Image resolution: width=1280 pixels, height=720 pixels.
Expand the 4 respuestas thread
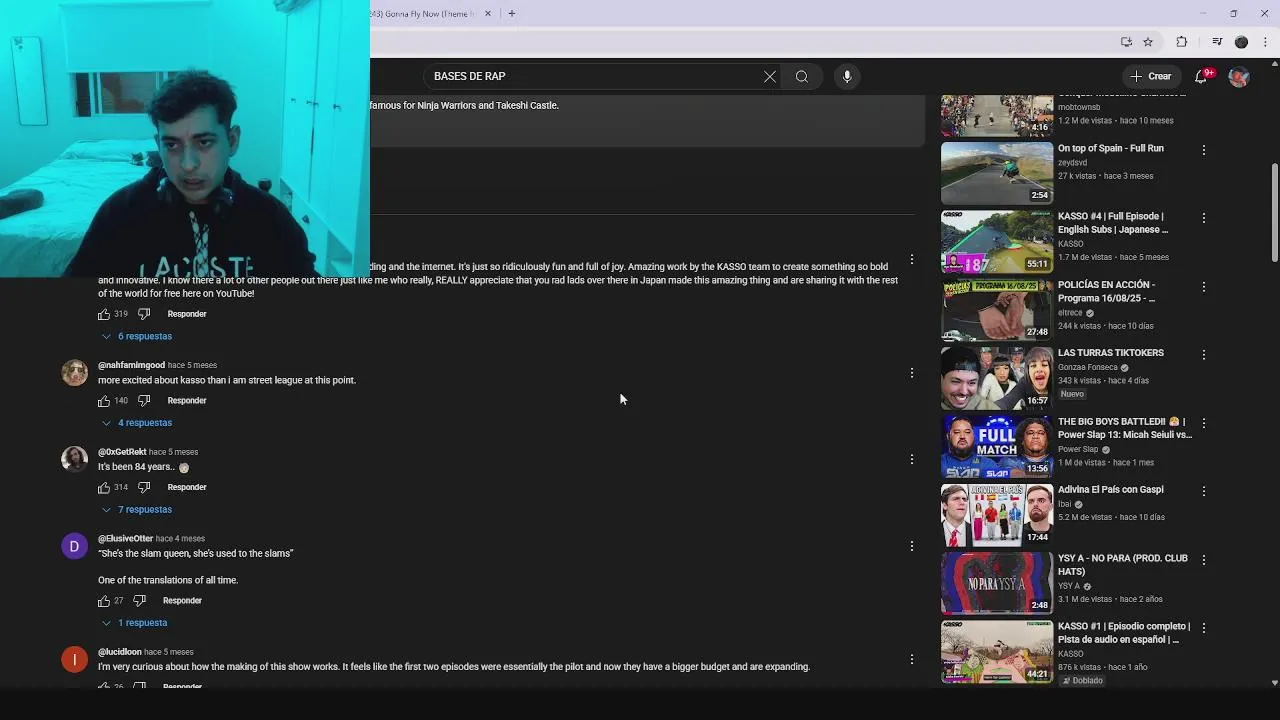137,423
